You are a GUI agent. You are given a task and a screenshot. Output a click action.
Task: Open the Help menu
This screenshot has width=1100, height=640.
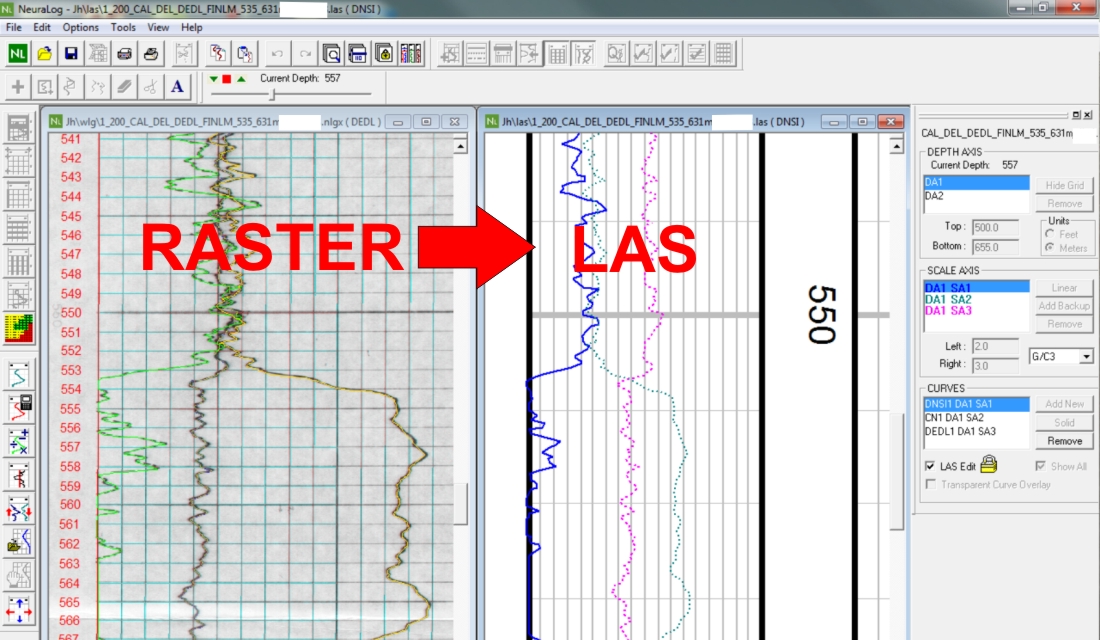click(192, 27)
